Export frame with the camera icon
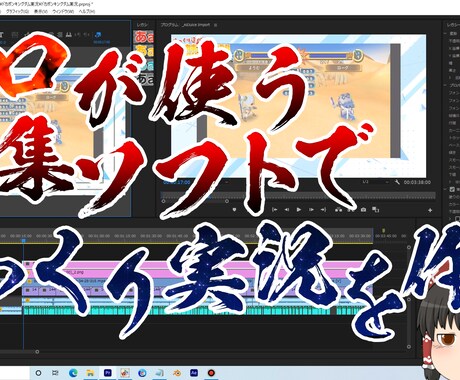The width and height of the screenshot is (460, 380). (363, 210)
